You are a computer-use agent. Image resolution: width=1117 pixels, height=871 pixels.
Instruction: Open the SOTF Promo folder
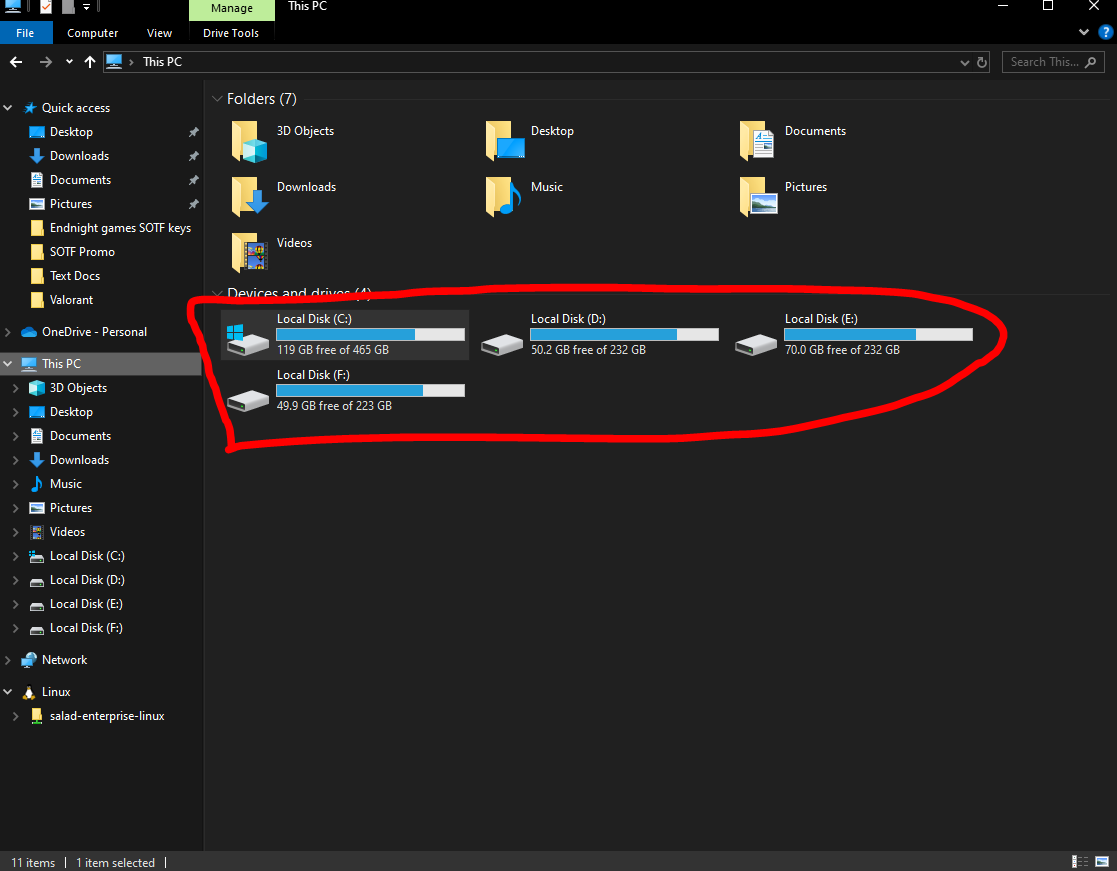(82, 252)
